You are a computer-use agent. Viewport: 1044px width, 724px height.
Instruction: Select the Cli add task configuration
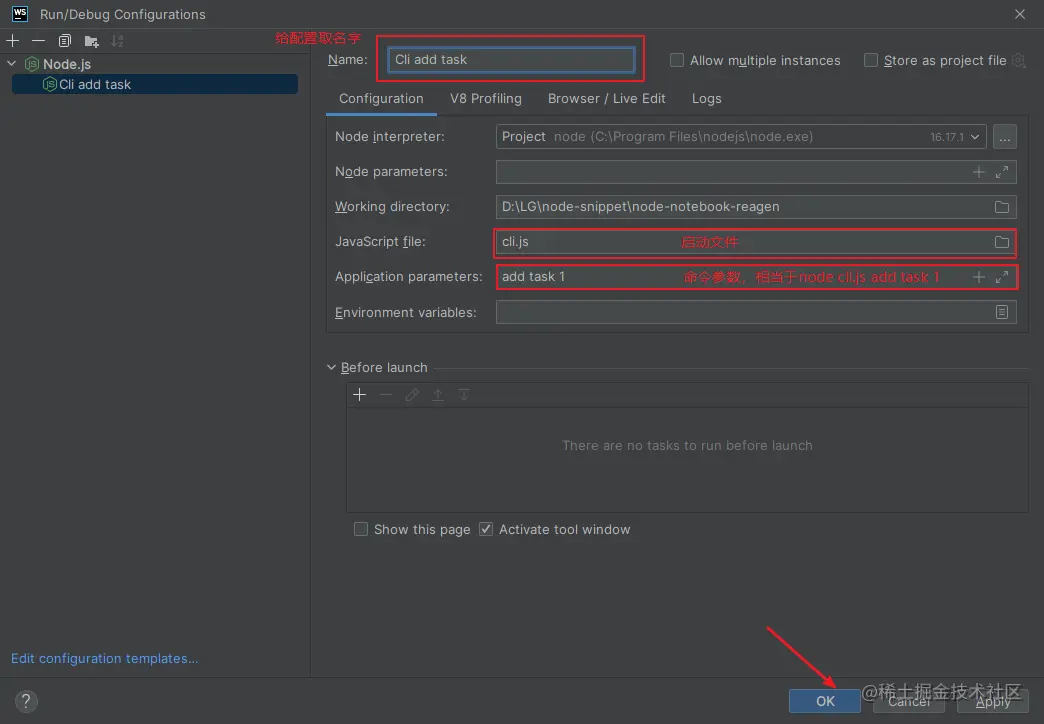click(154, 85)
